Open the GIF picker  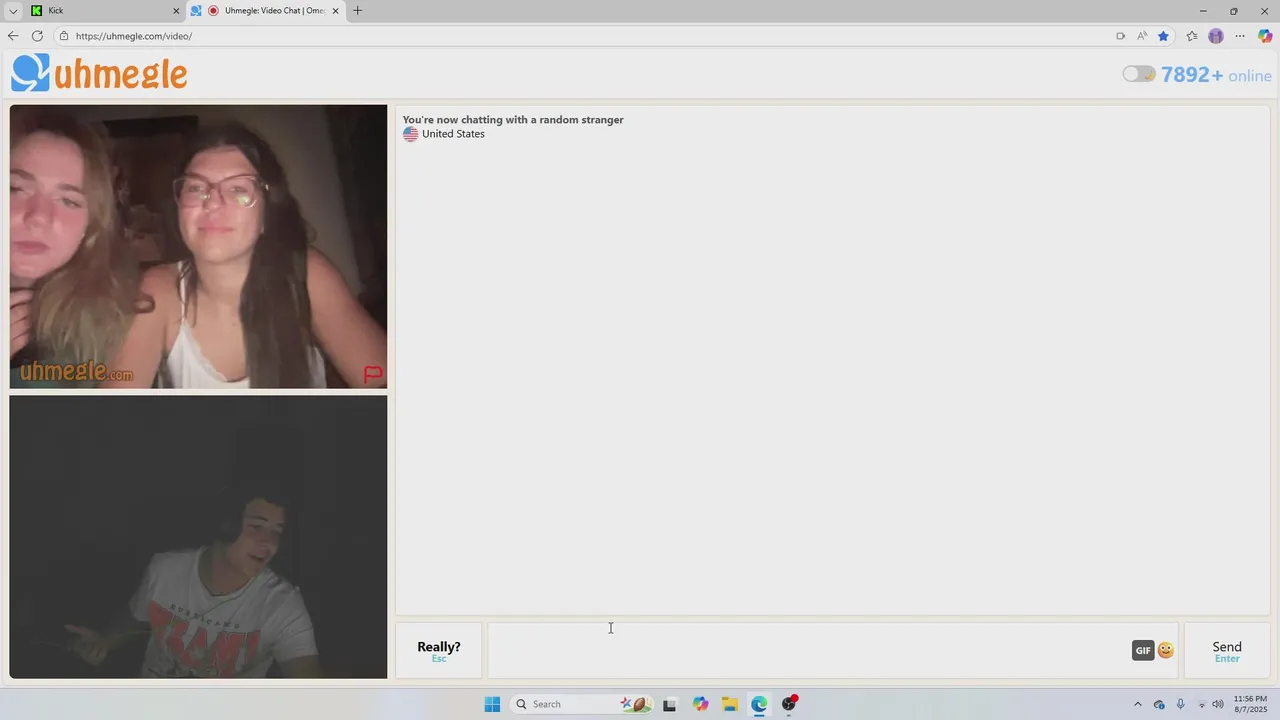click(x=1143, y=650)
